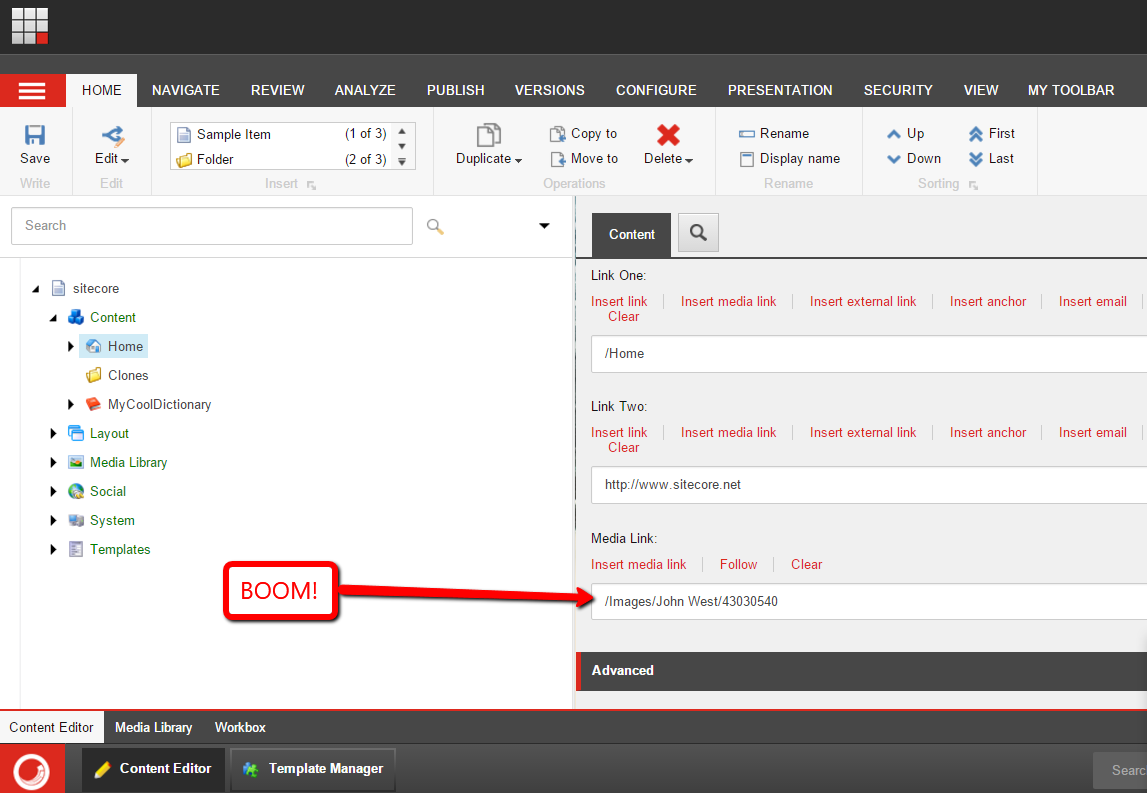Screen dimensions: 1147x793
Task: Open the Sitecore launchpad grid icon
Action: coord(30,25)
